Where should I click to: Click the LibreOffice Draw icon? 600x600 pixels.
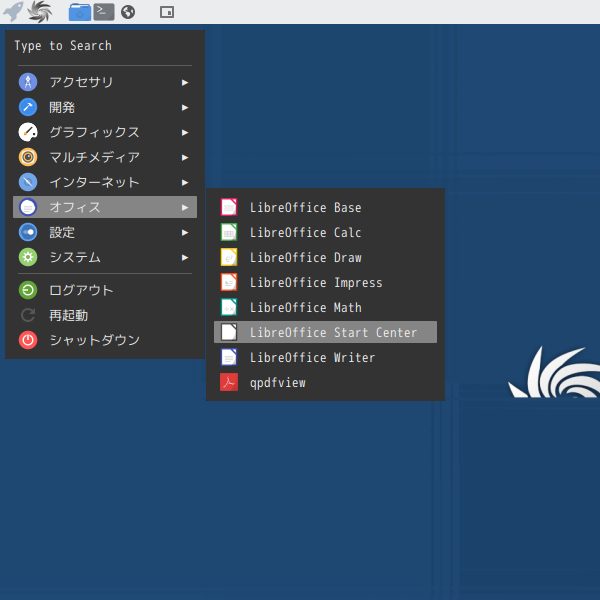pyautogui.click(x=229, y=257)
